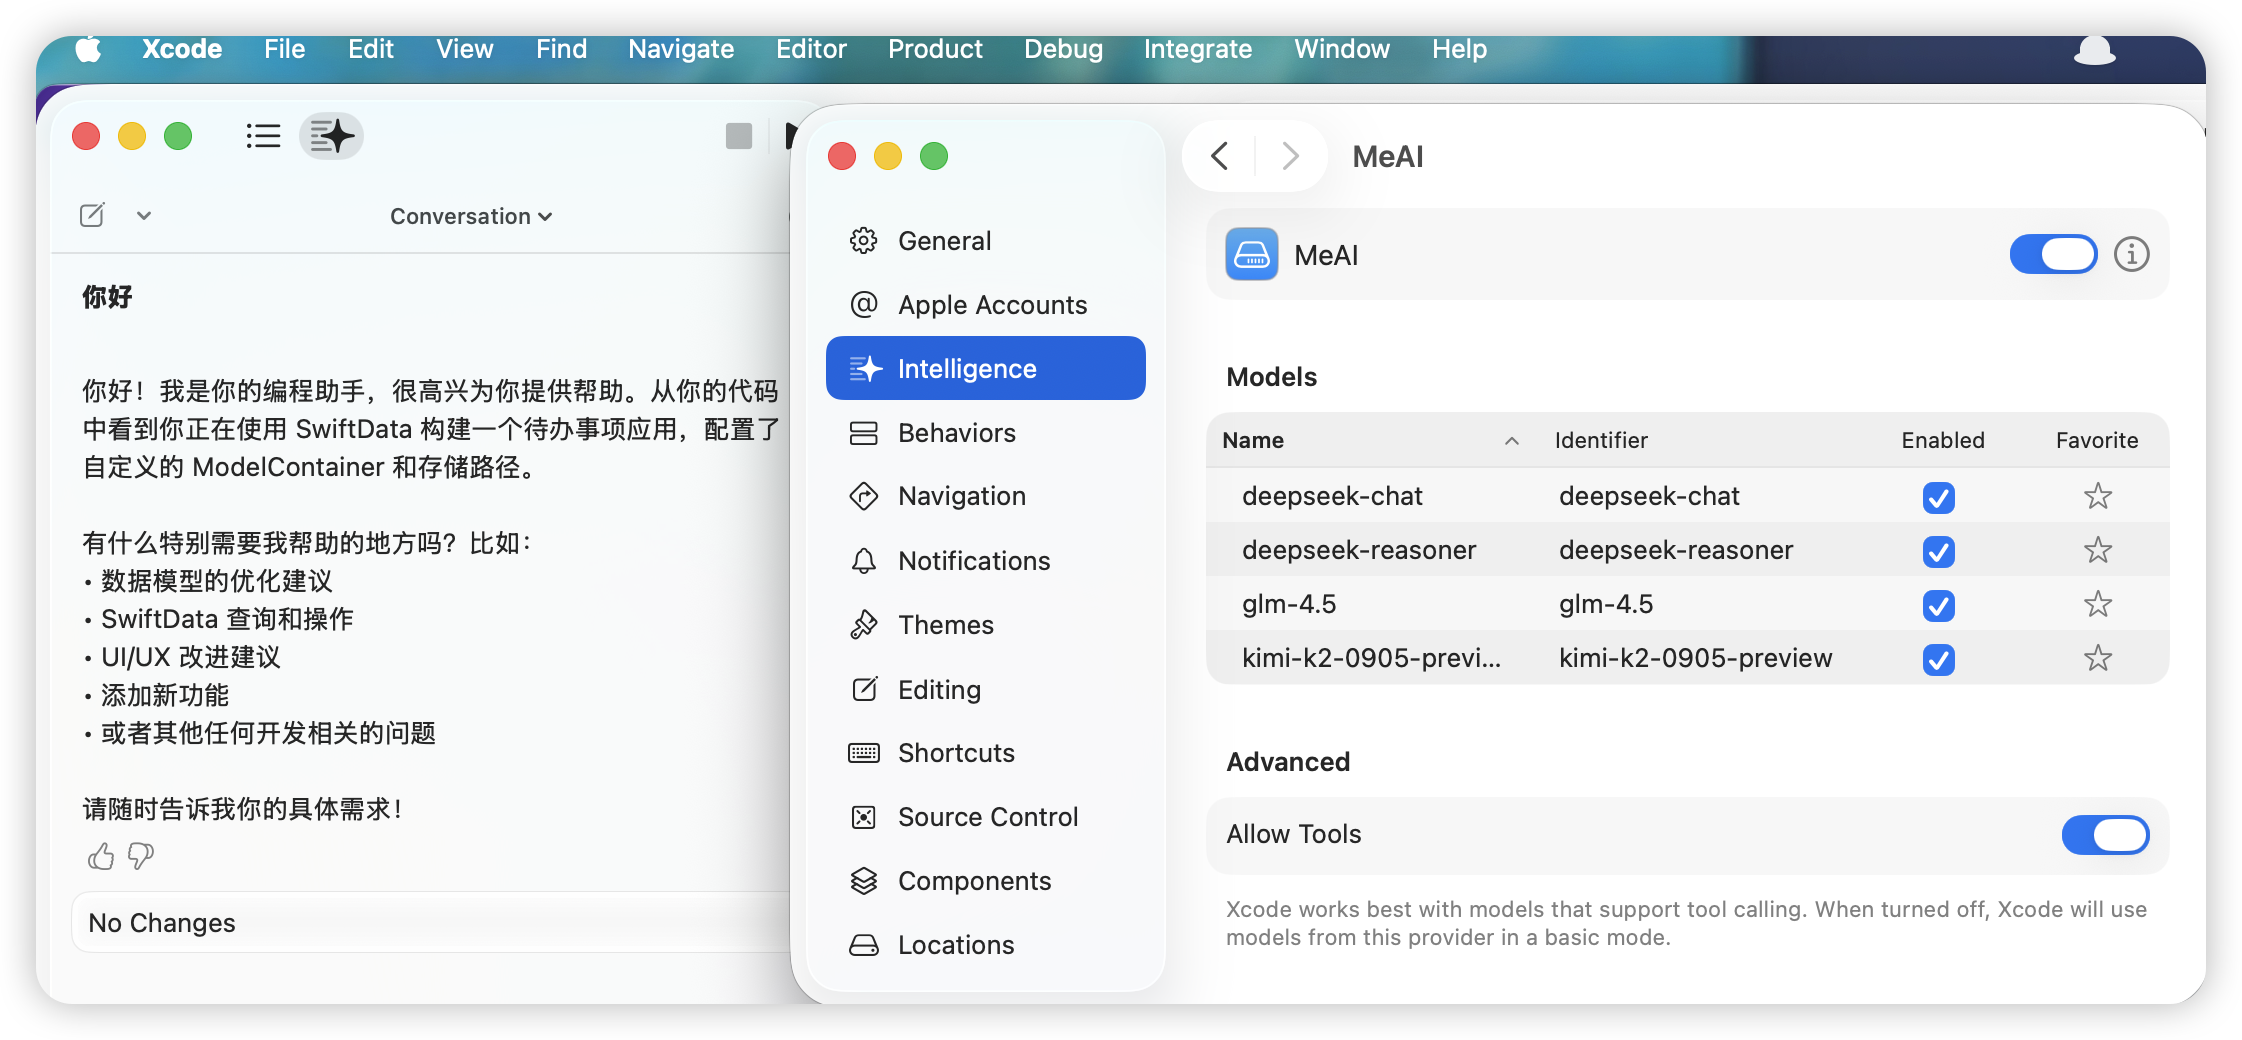2242x1040 pixels.
Task: Open the Product menu
Action: (x=935, y=49)
